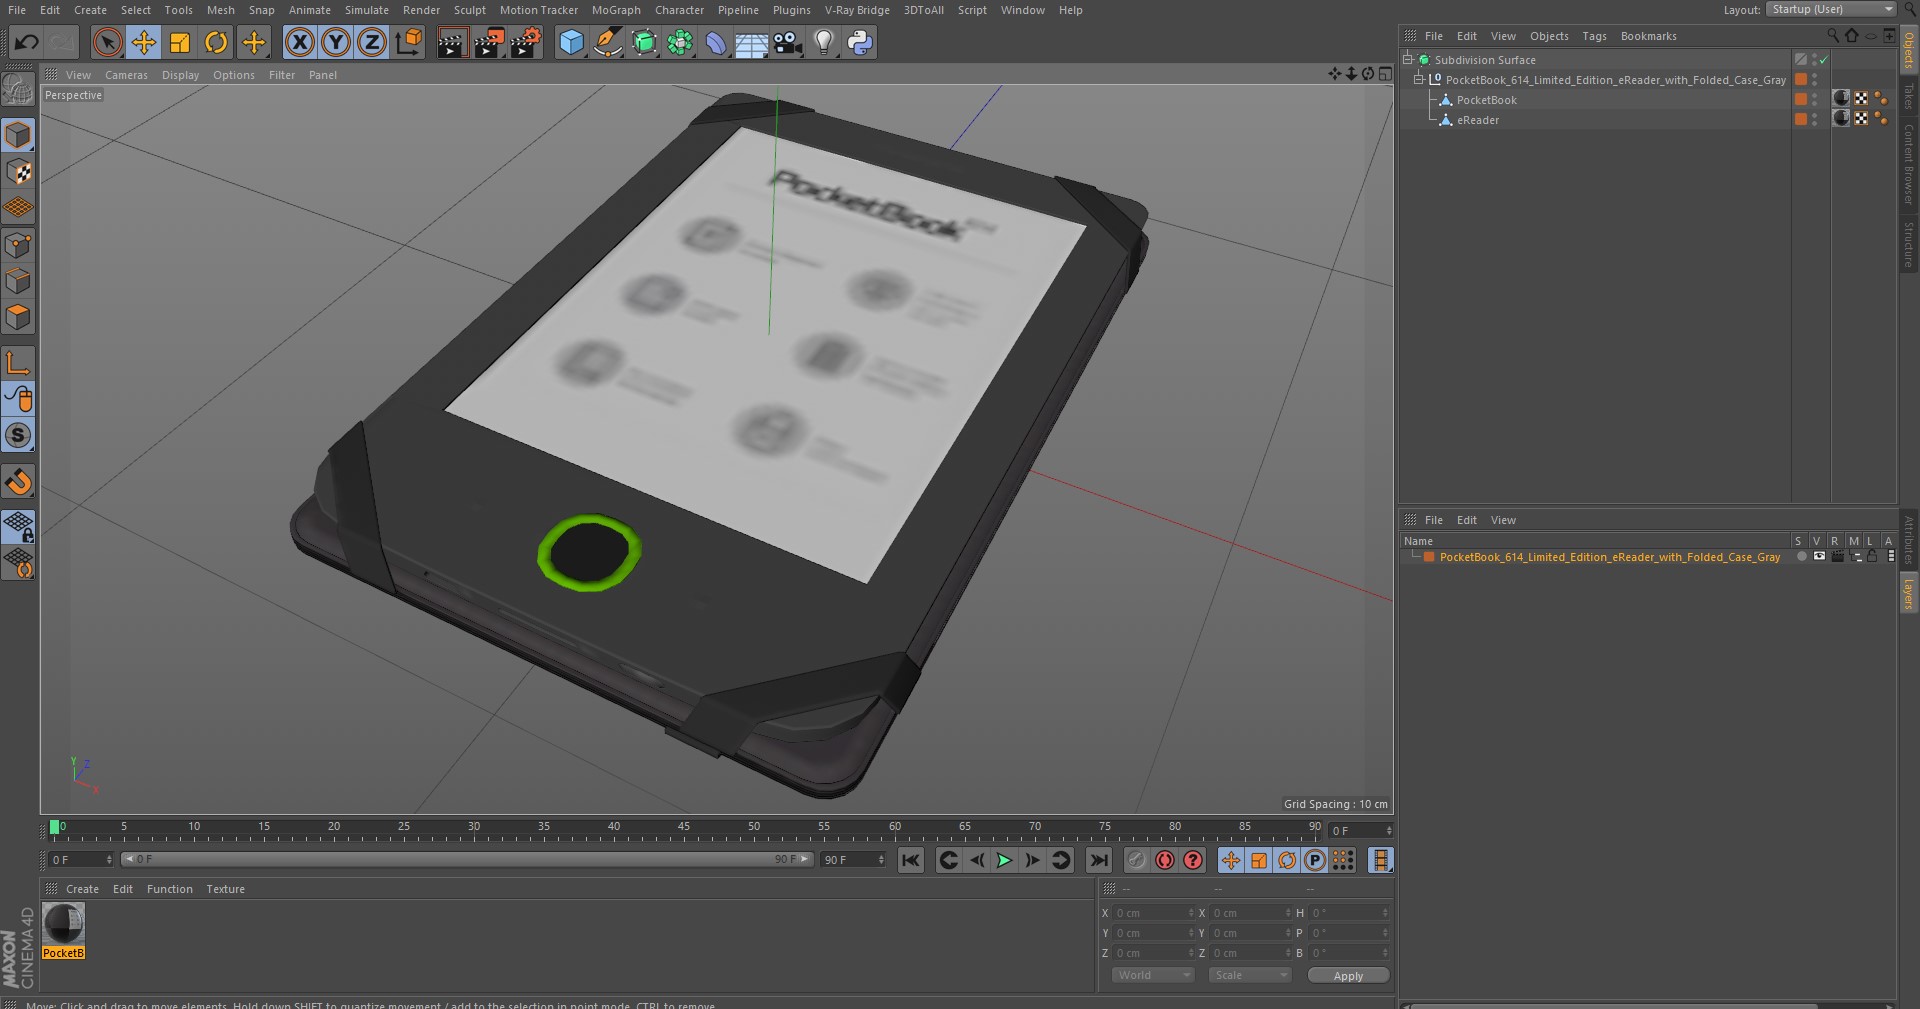Toggle X axis lock
Viewport: 1920px width, 1009px height.
click(299, 42)
